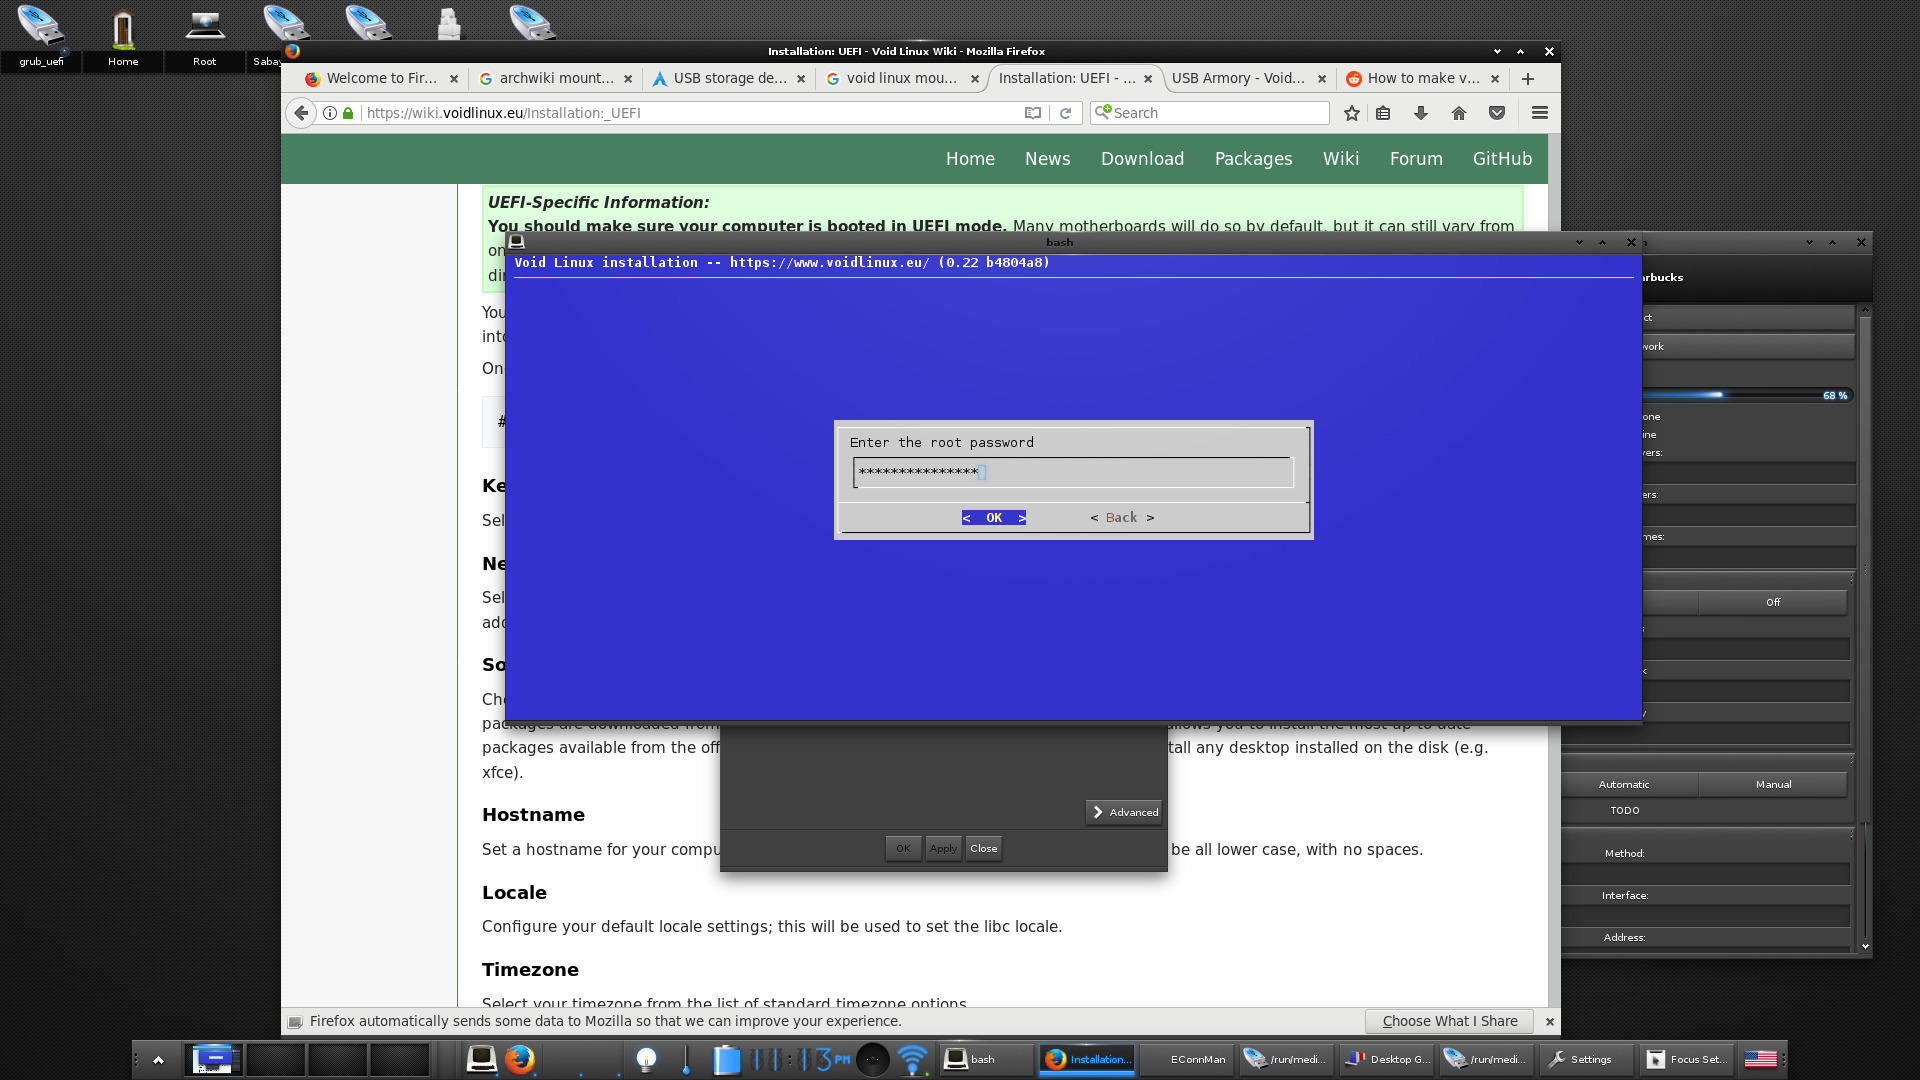Select the first virtual desktop in pager
1920x1080 pixels.
click(213, 1059)
